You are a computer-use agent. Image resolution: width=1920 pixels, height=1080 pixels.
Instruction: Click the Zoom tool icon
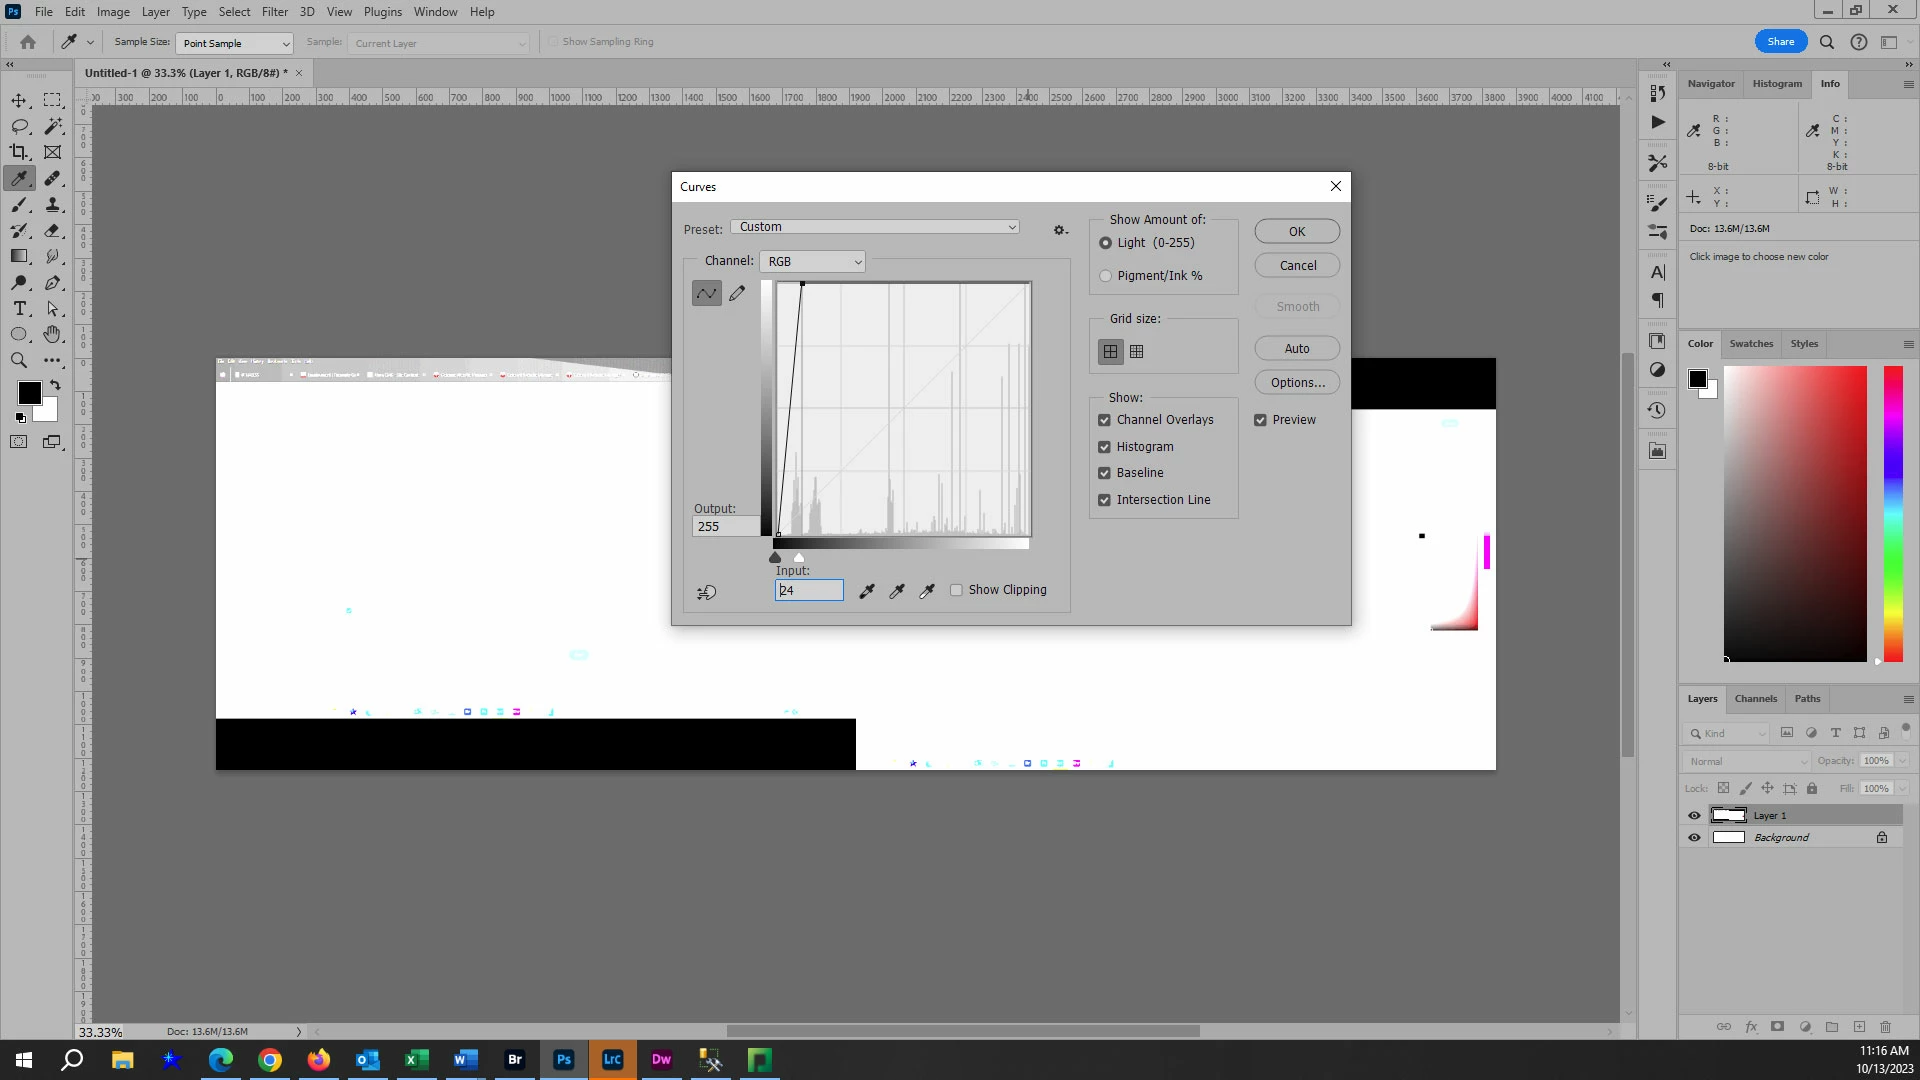click(19, 361)
